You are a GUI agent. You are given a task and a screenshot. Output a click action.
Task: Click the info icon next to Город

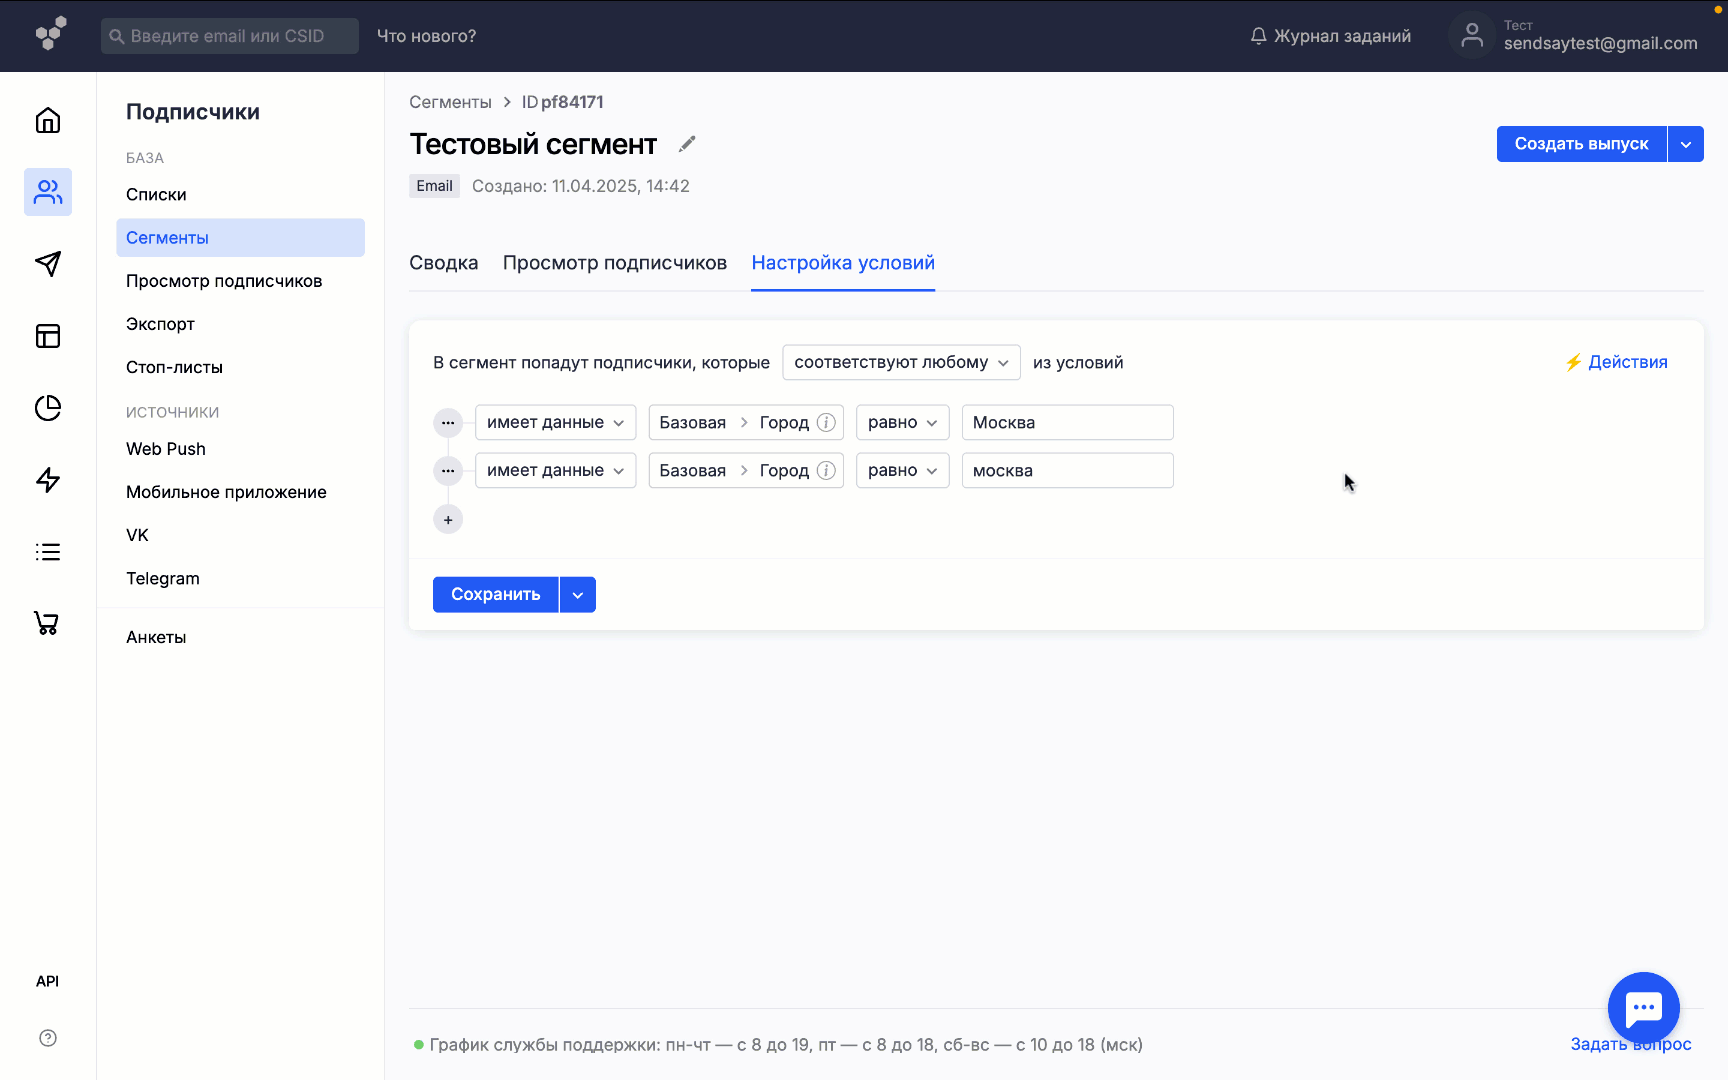point(826,422)
